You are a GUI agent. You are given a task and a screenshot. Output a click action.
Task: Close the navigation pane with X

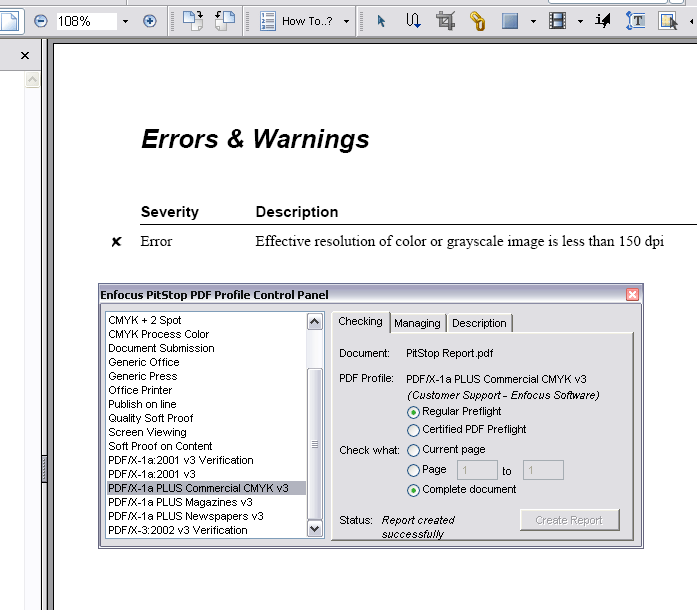click(25, 55)
